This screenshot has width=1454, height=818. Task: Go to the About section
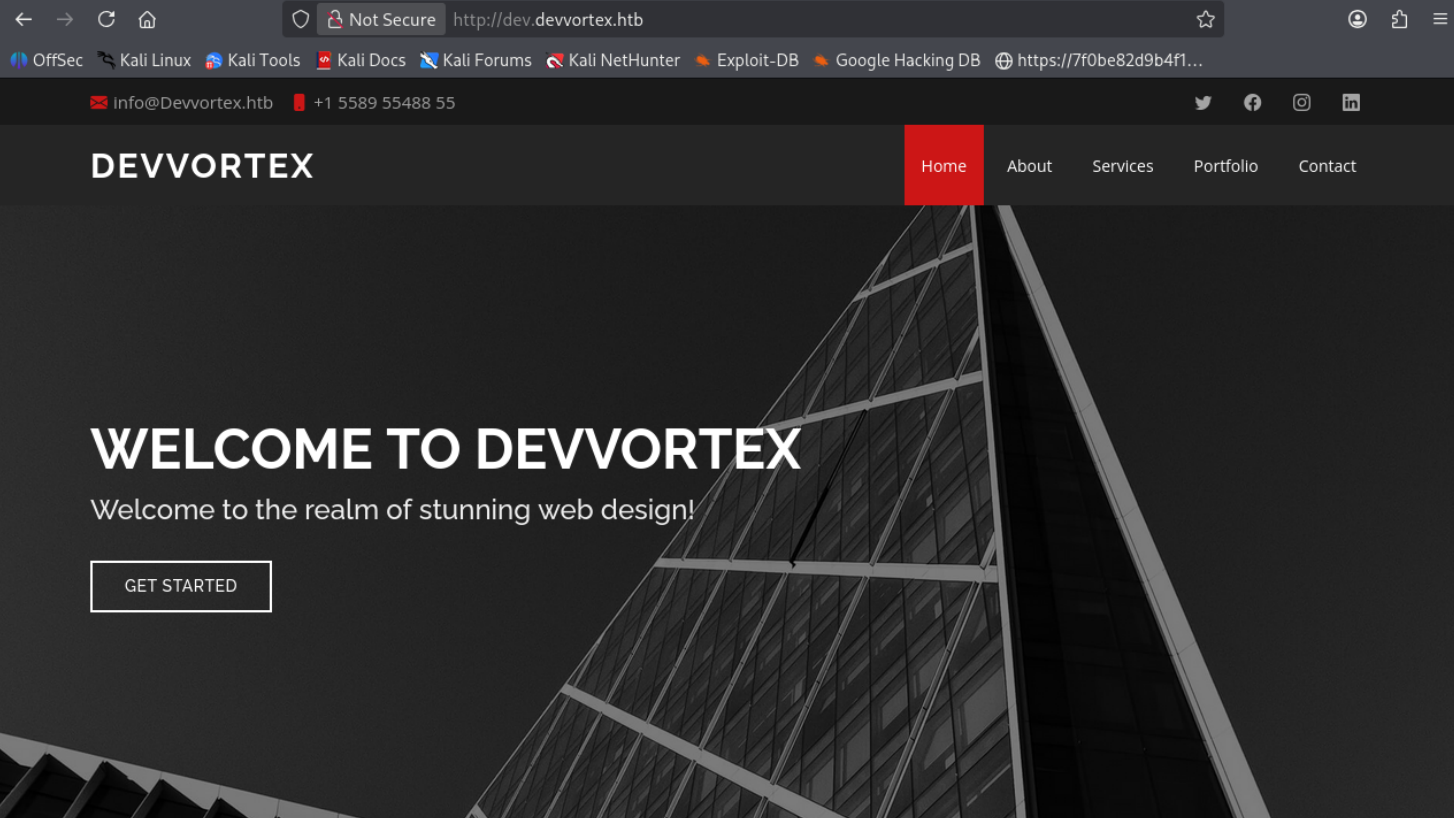coord(1029,166)
